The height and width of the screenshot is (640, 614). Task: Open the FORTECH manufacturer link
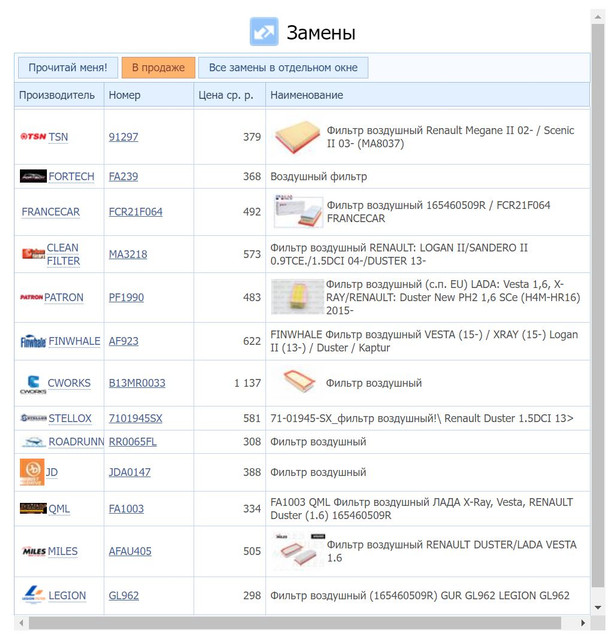tap(71, 176)
